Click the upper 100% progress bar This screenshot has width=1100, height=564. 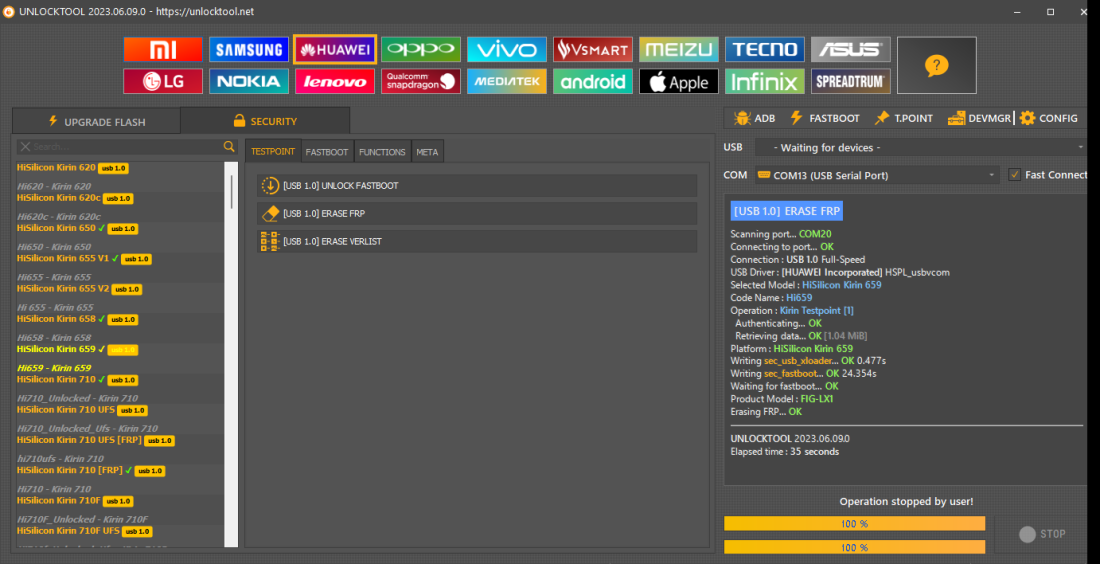[854, 523]
